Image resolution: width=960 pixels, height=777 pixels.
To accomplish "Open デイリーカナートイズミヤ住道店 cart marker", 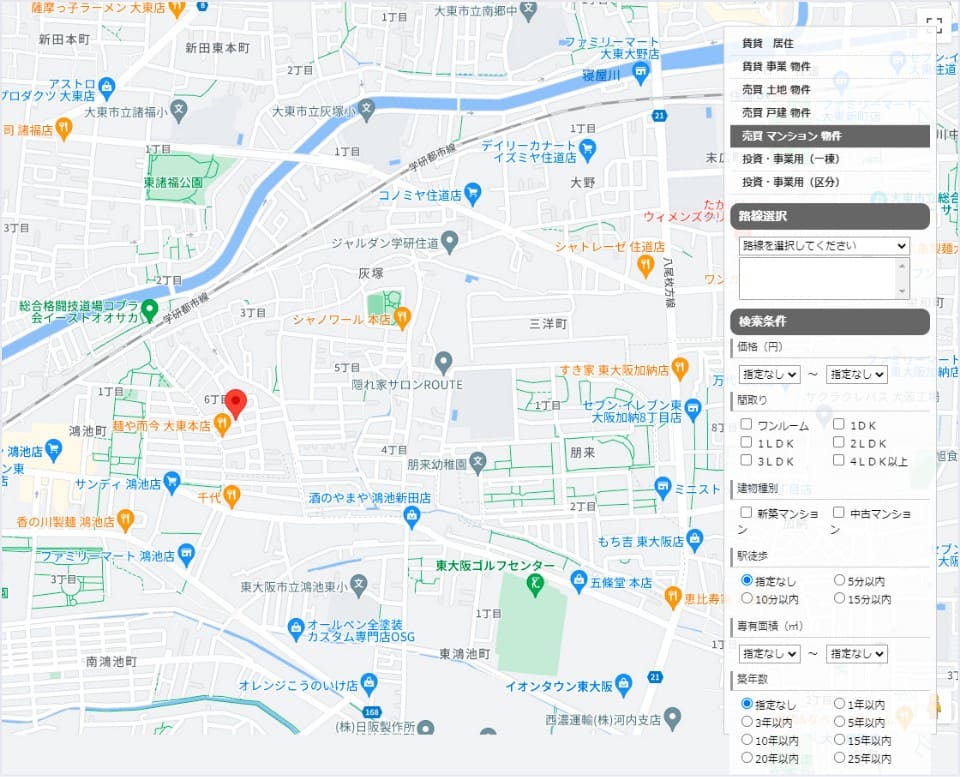I will tap(587, 149).
